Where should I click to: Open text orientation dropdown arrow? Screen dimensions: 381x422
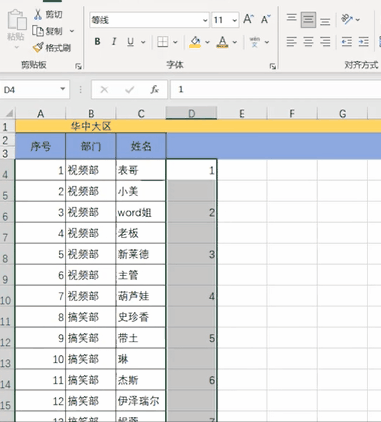[x=358, y=20]
